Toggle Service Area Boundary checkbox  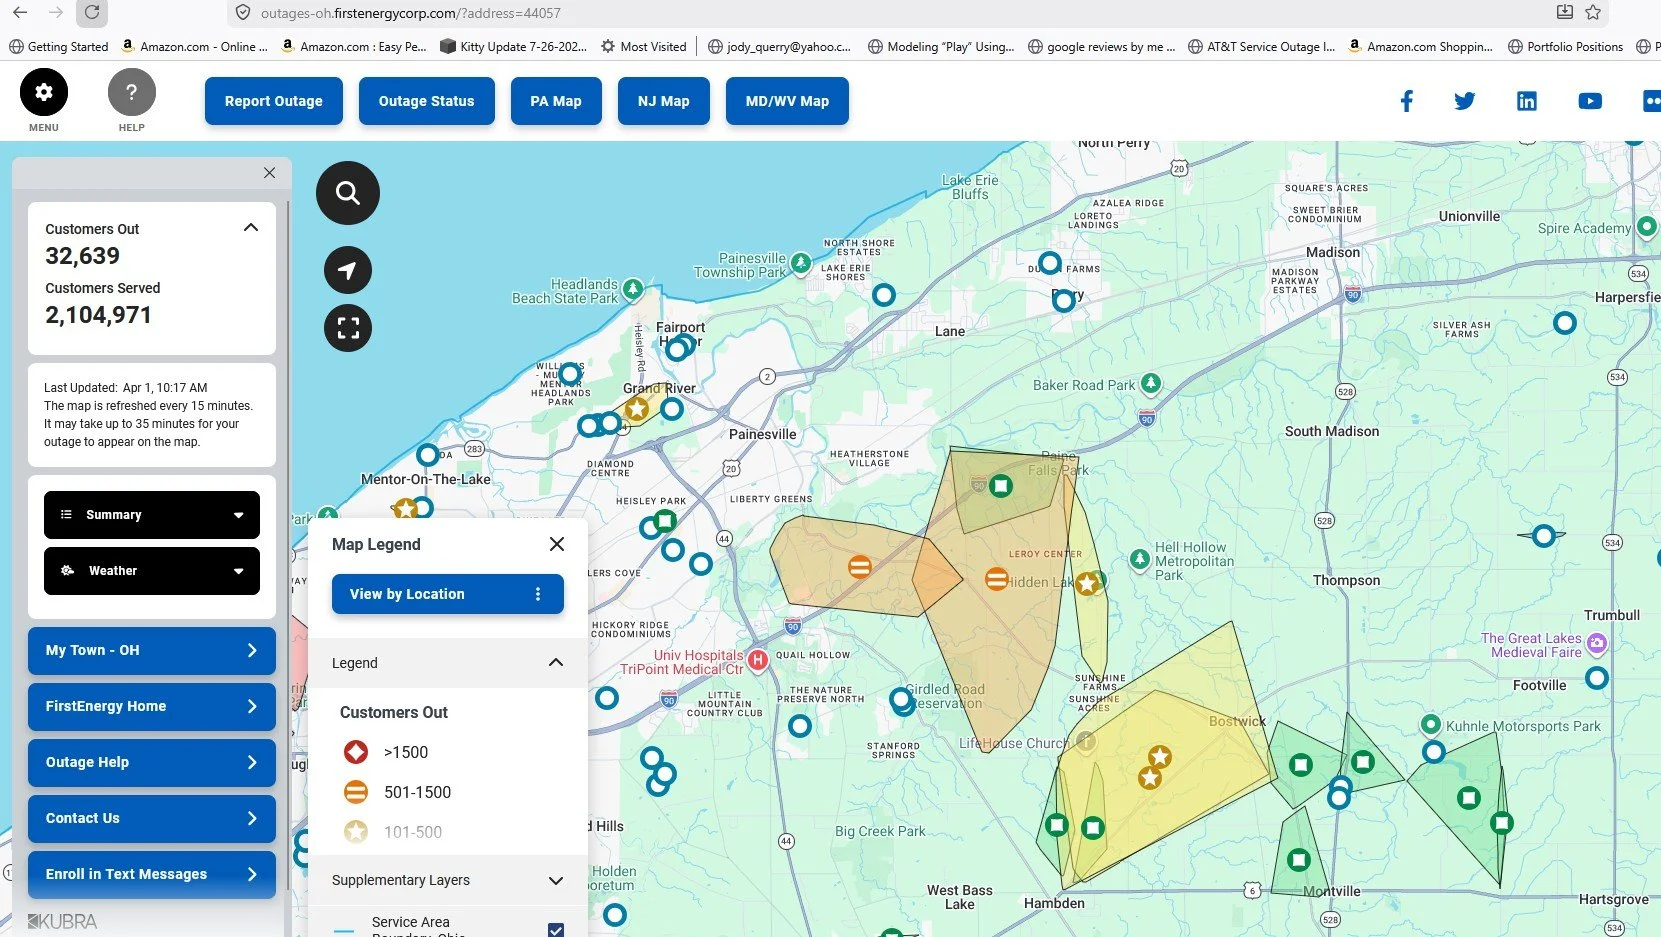(556, 929)
